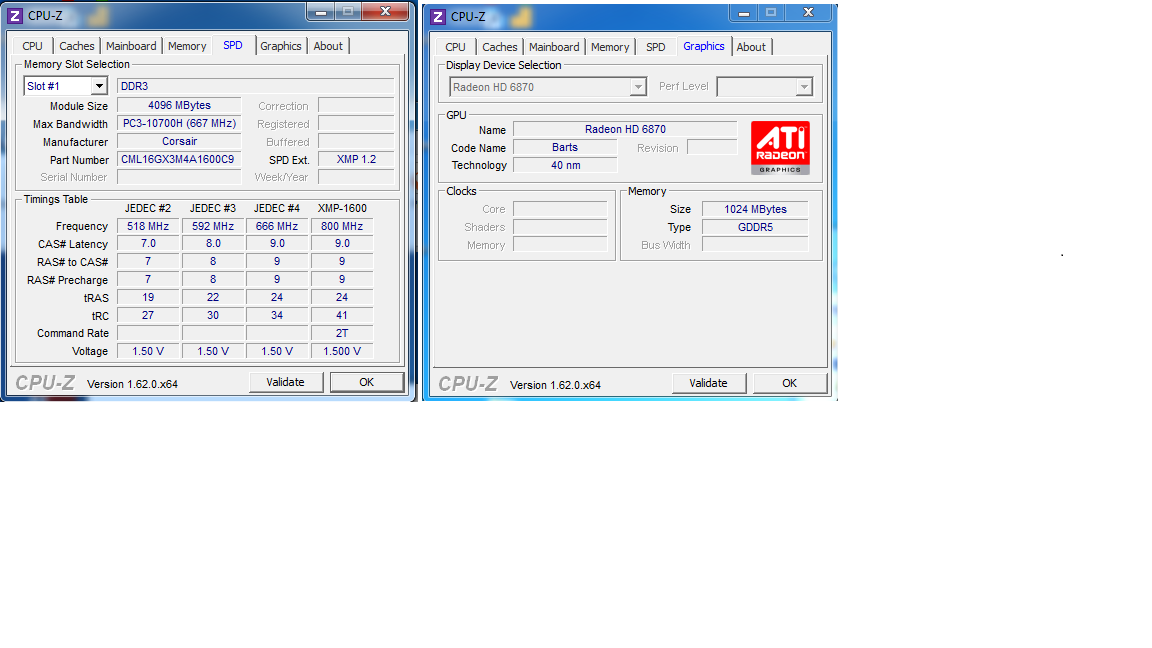1152x648 pixels.
Task: Switch to SPD tab in right window
Action: point(655,46)
